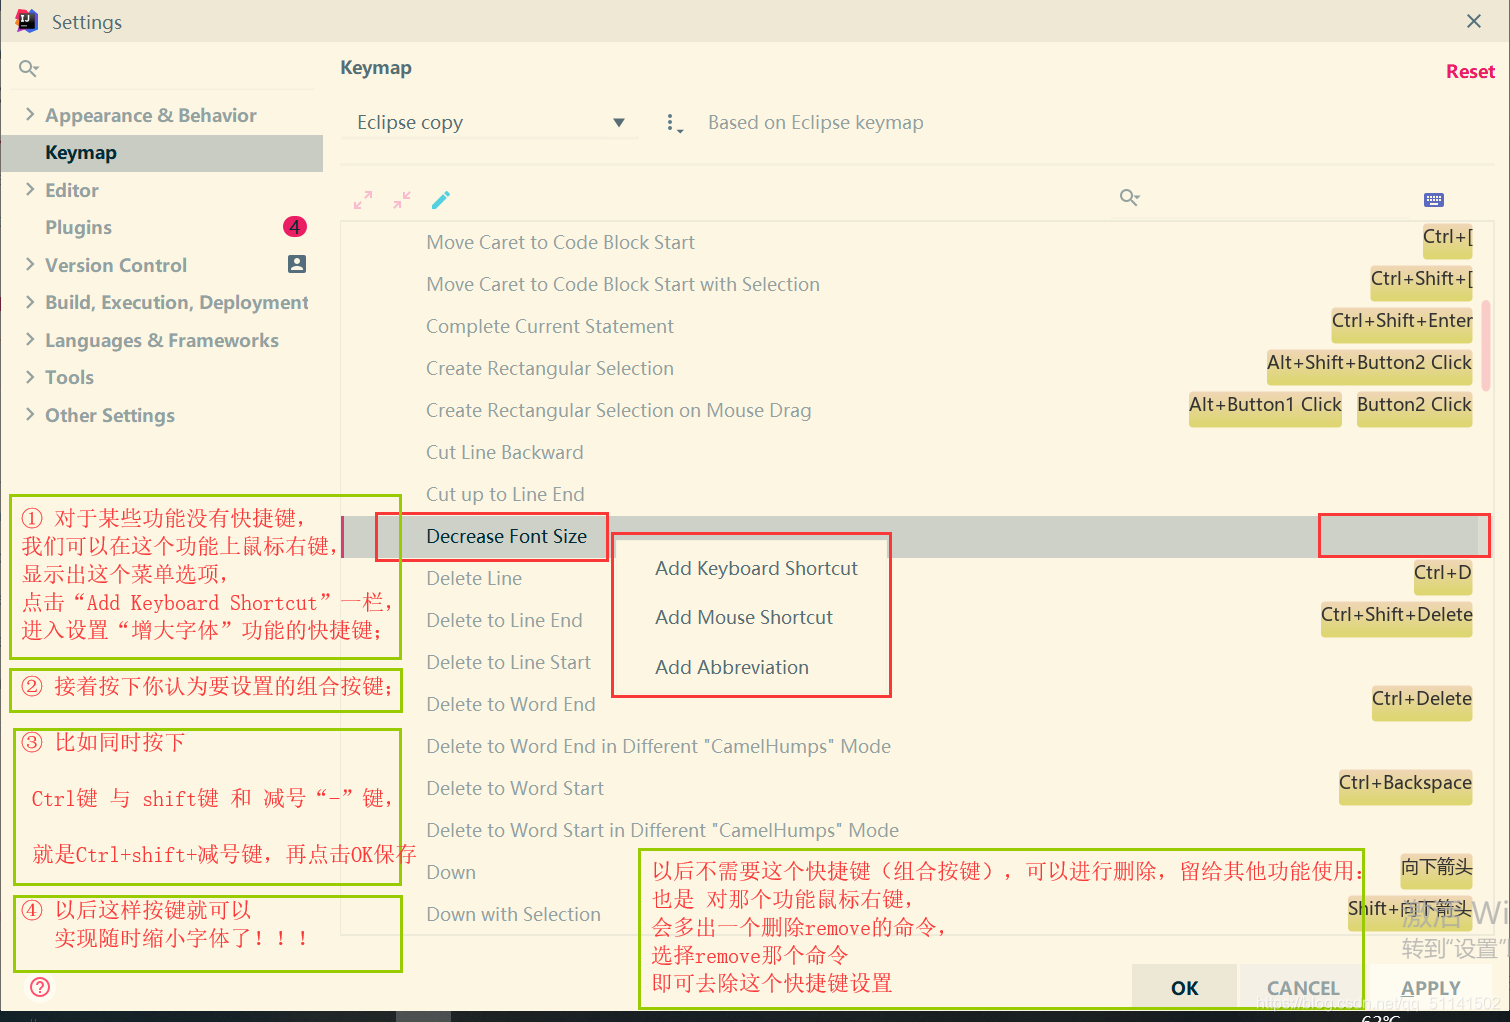The height and width of the screenshot is (1022, 1510).
Task: Expand the Editor settings section
Action: (30, 189)
